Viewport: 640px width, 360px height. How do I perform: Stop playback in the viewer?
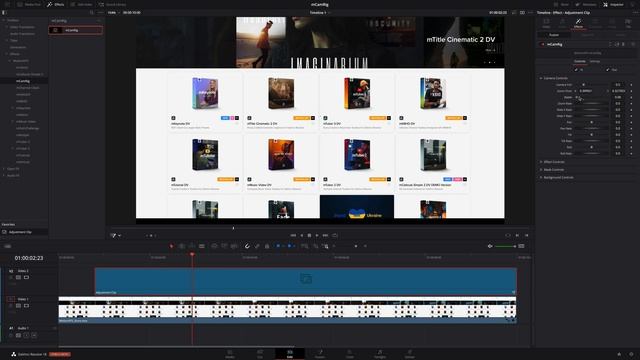tap(309, 236)
